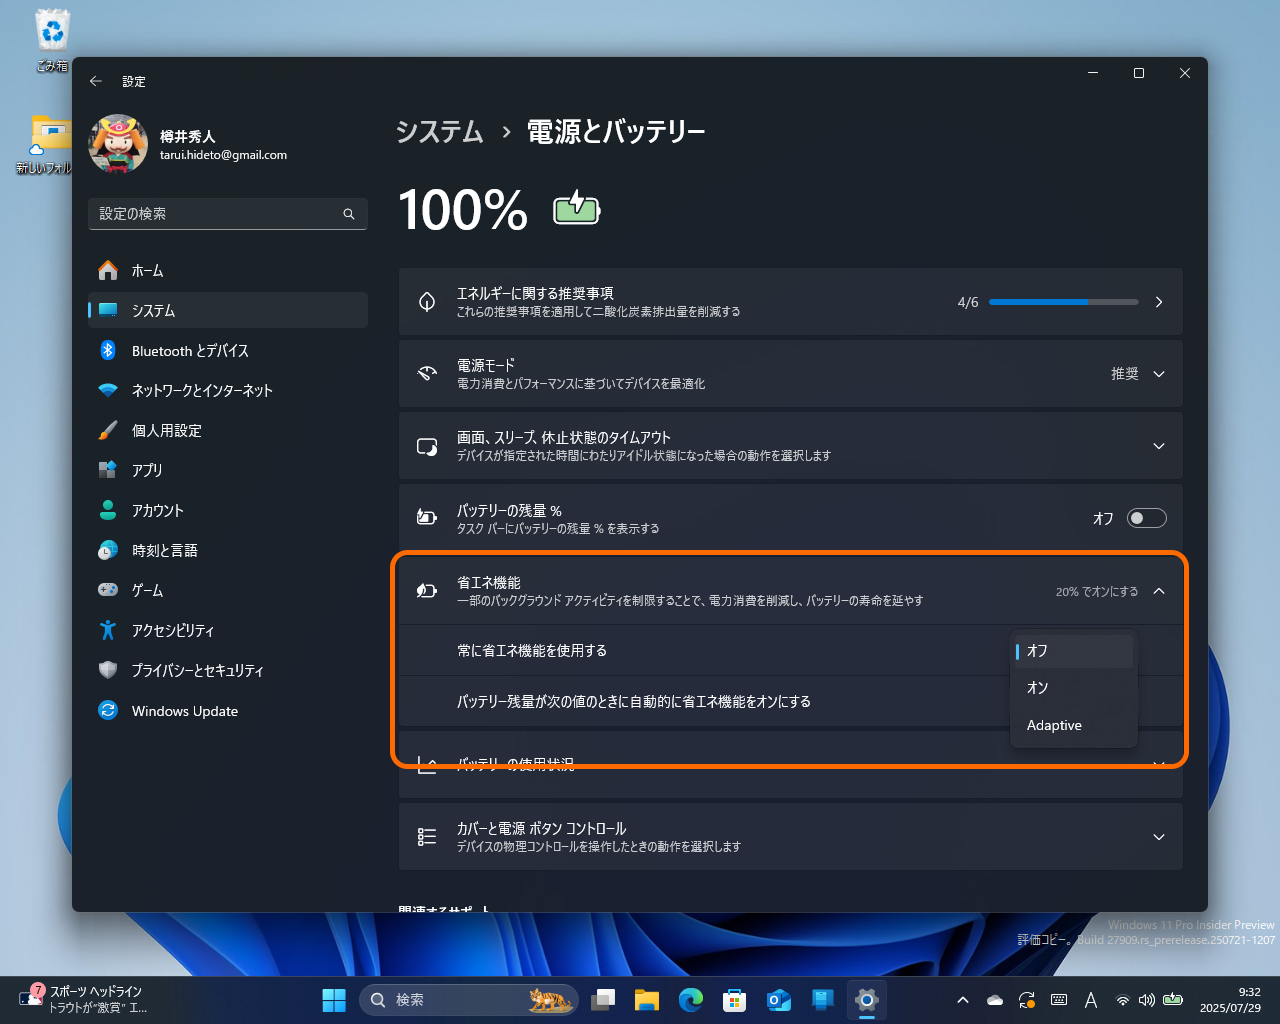Image resolution: width=1280 pixels, height=1024 pixels.
Task: Launch Microsoft Edge from the taskbar
Action: [691, 999]
